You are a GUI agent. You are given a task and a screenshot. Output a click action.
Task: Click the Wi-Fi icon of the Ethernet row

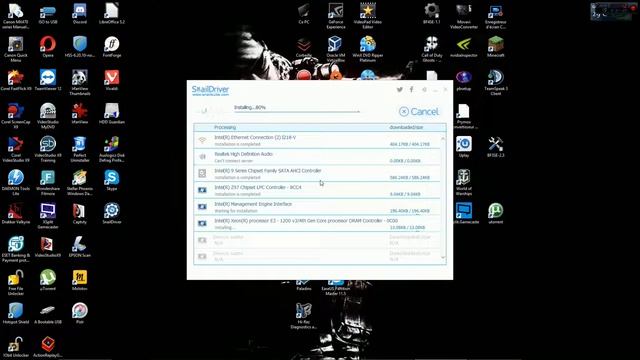point(202,140)
